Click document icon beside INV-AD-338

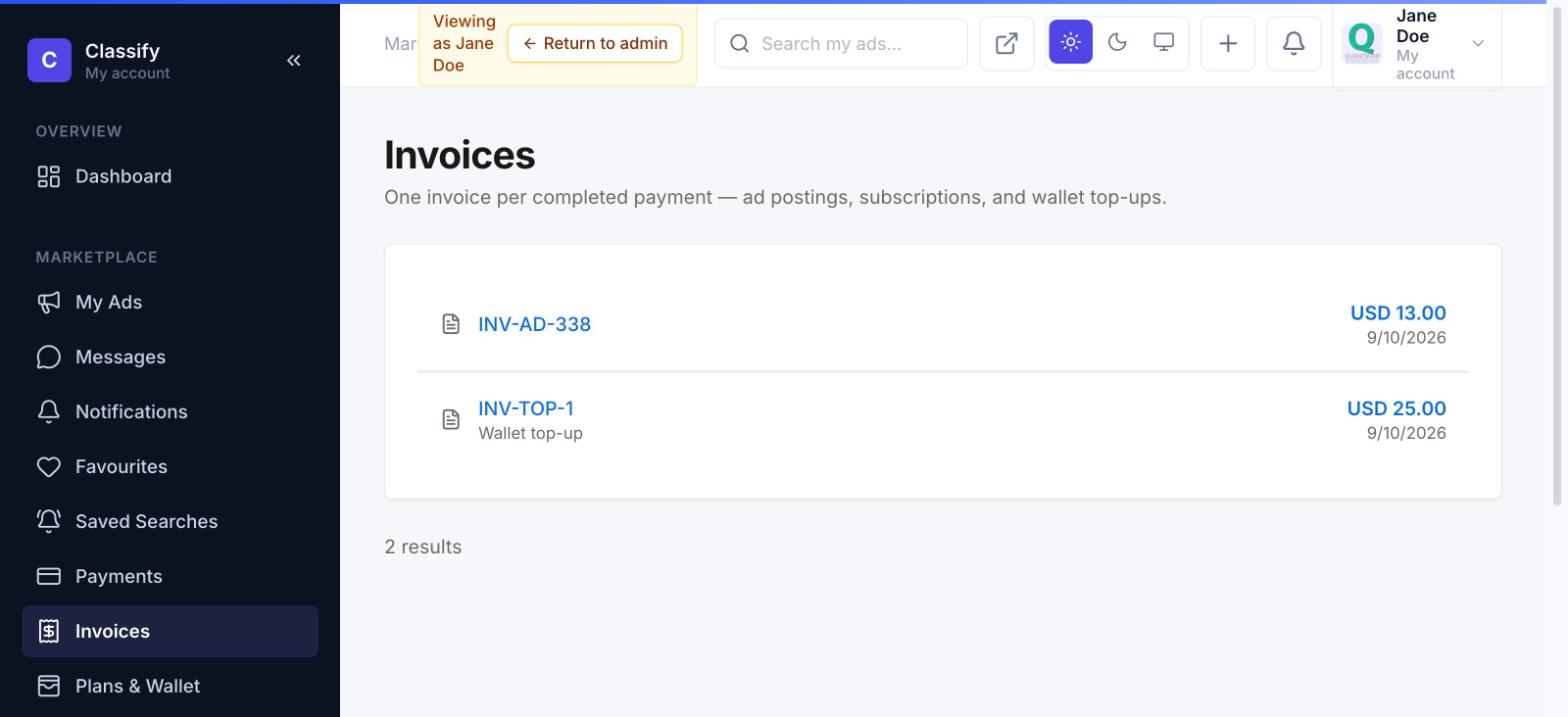(451, 324)
